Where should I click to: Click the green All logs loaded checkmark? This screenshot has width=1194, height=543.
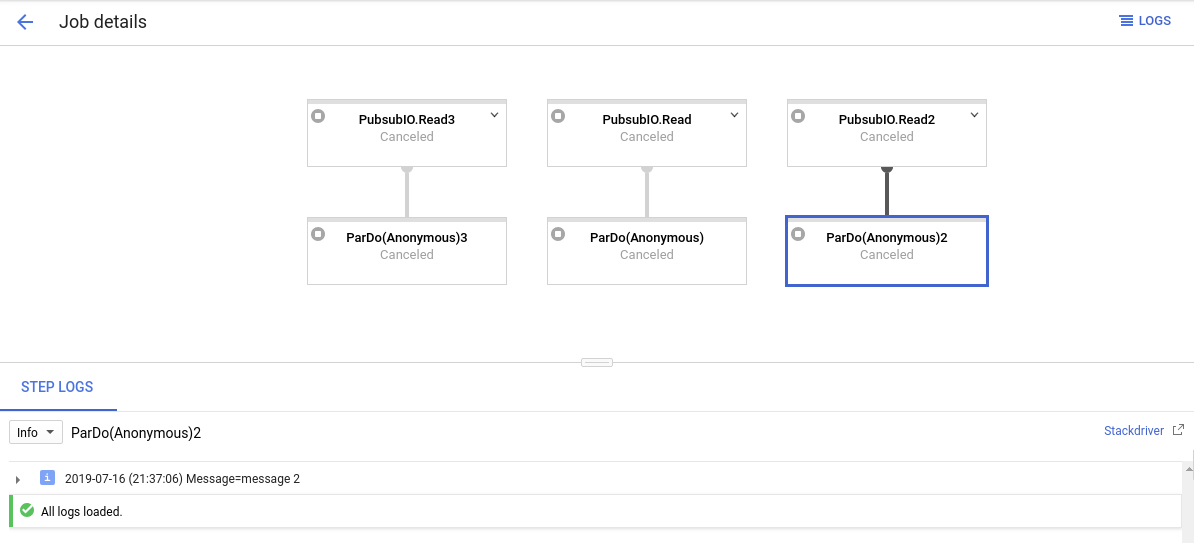pyautogui.click(x=27, y=511)
